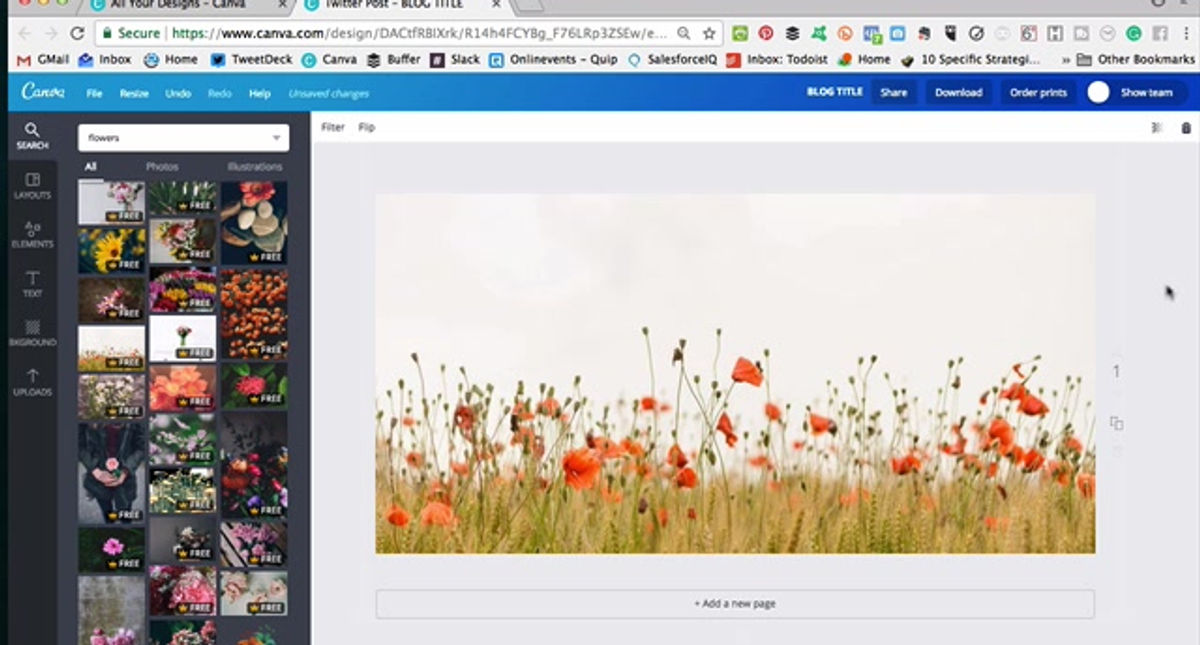Select the All results tab
Screen dimensions: 1200x645
(x=90, y=167)
